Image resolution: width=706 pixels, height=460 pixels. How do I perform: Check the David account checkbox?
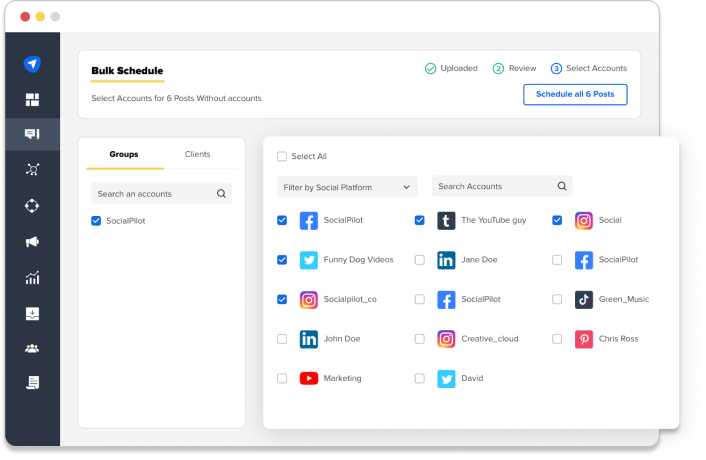point(420,379)
